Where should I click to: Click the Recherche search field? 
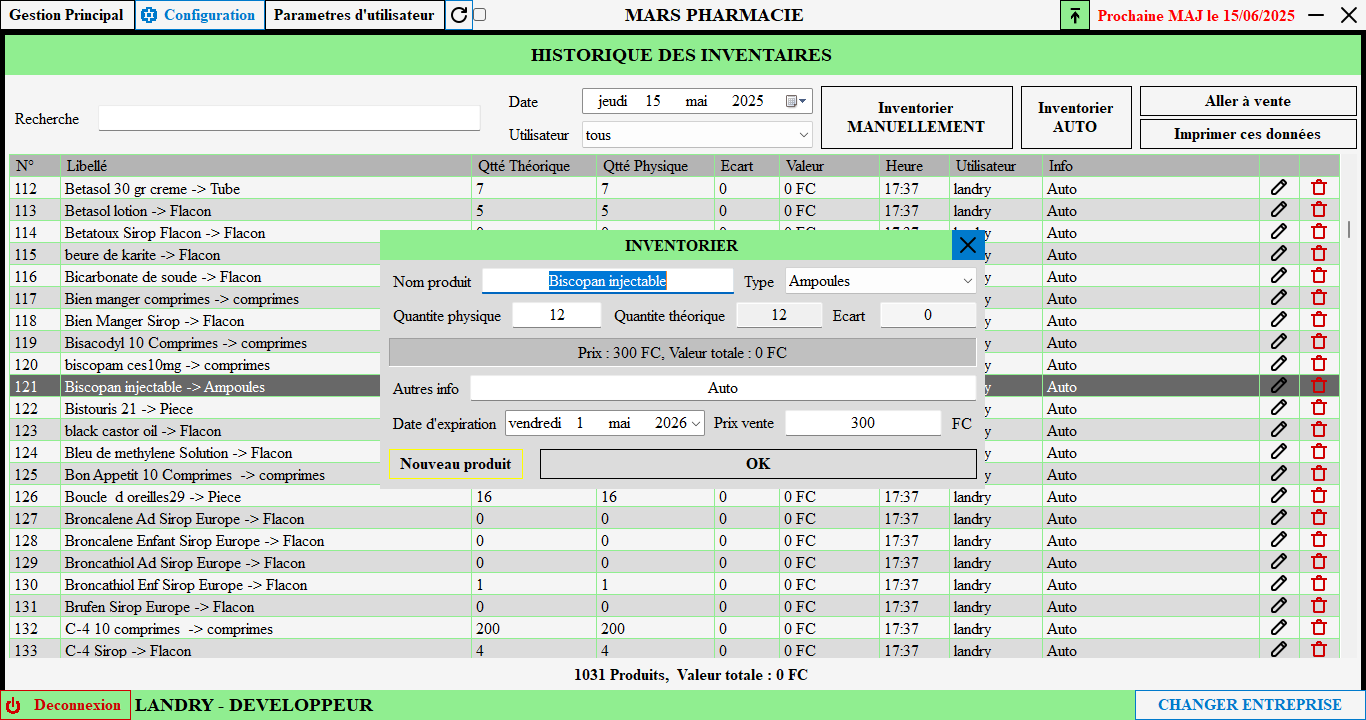(289, 118)
